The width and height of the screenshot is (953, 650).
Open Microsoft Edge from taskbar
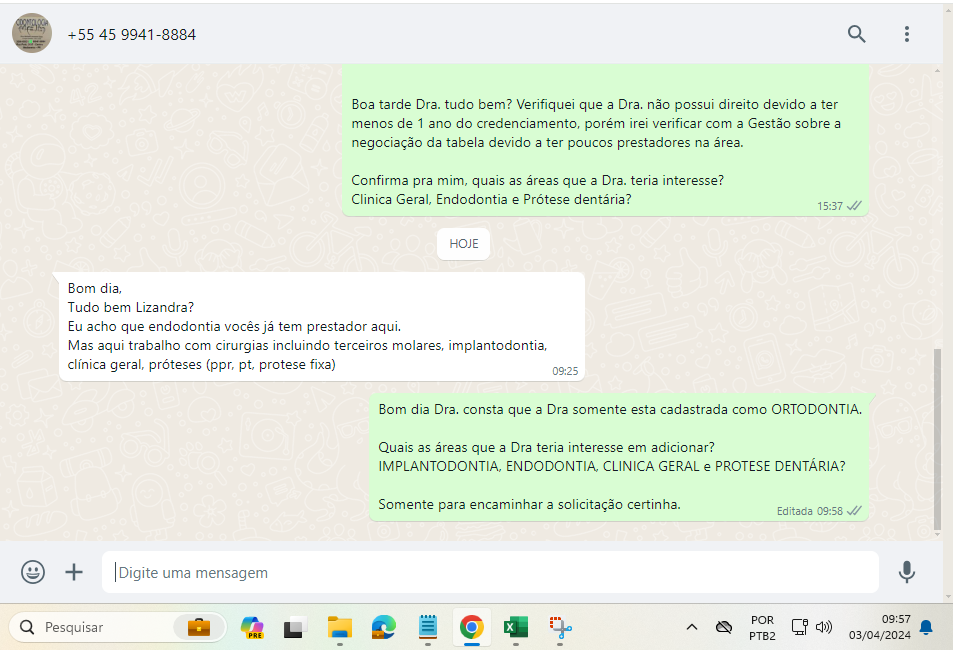tap(384, 627)
